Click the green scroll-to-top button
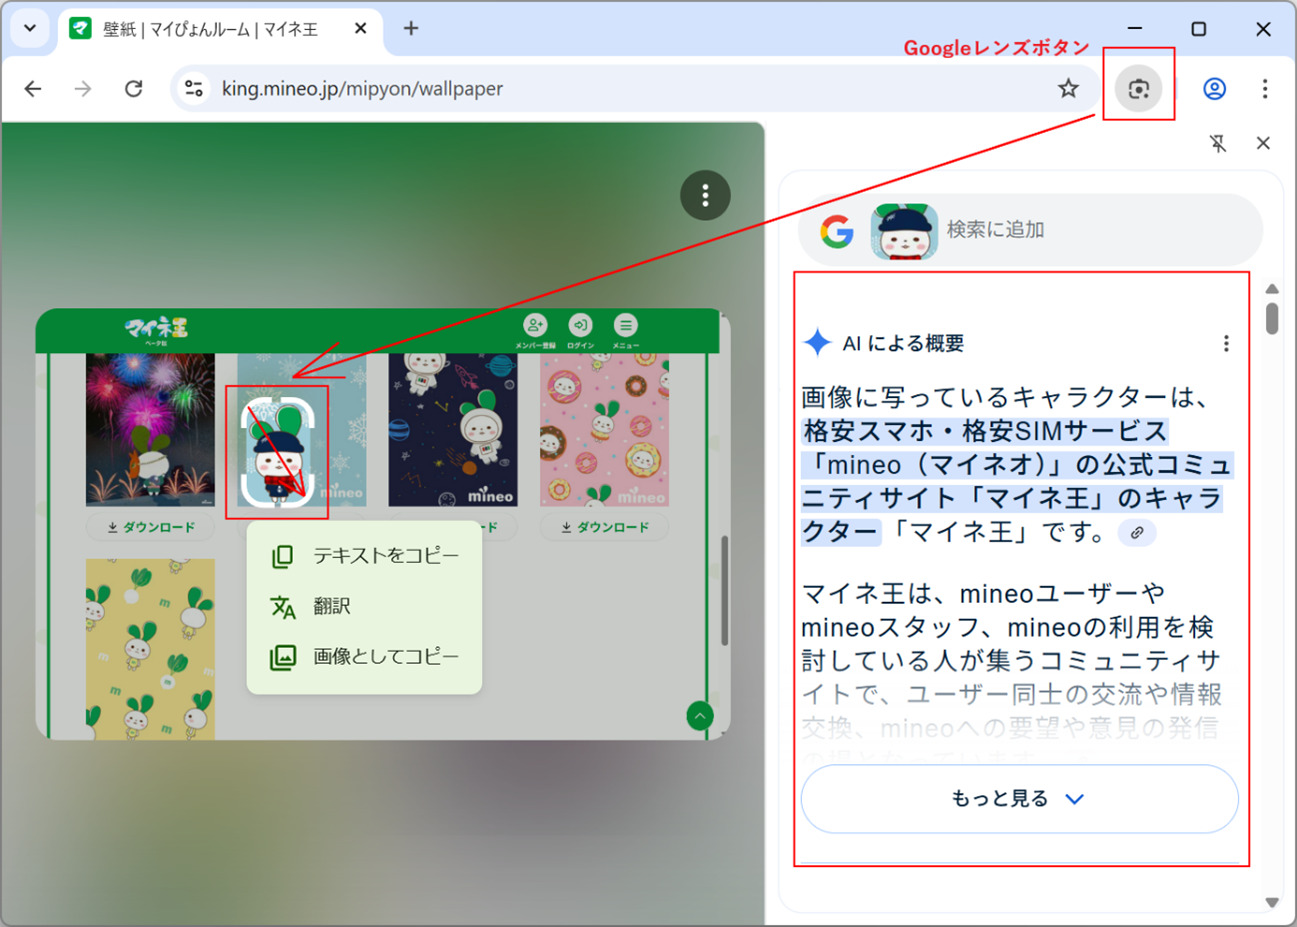Screen dimensions: 1297x927 (700, 716)
